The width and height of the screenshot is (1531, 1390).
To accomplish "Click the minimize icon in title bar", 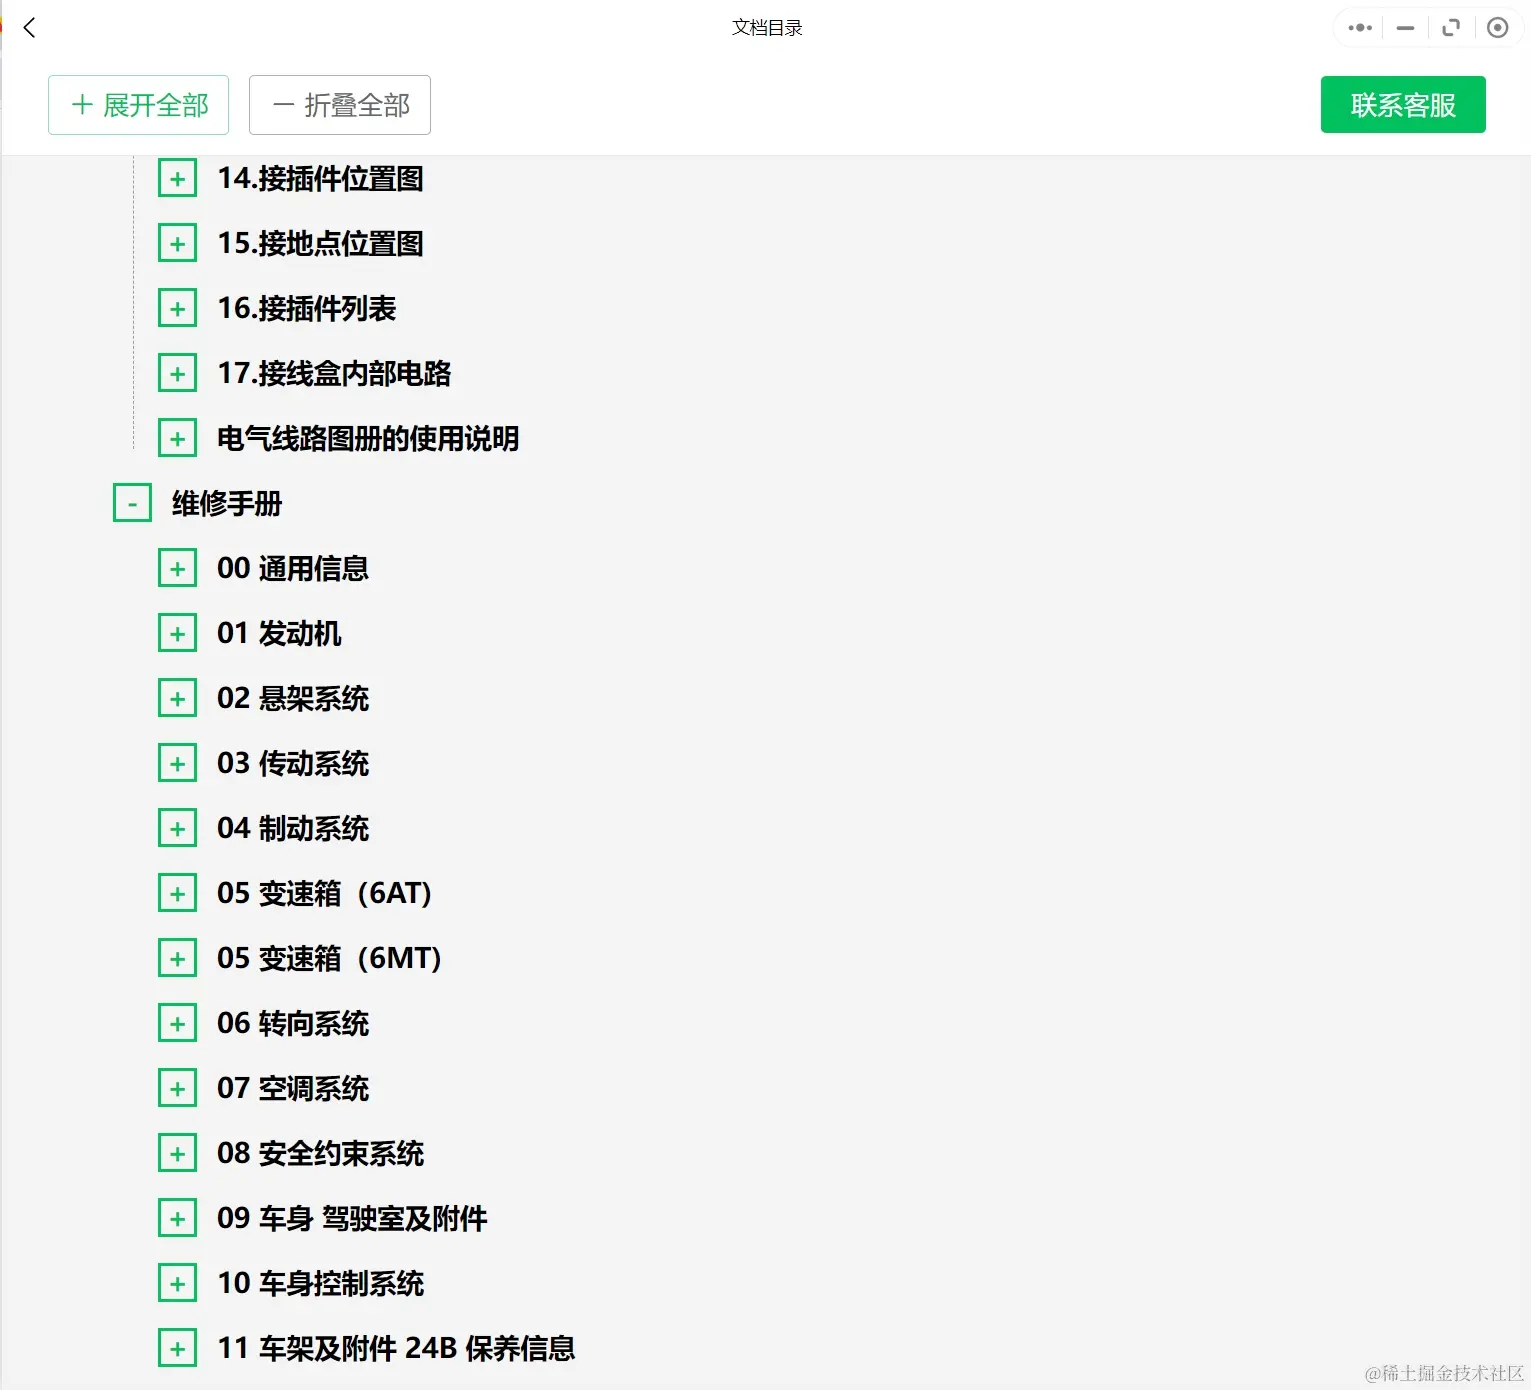I will click(x=1404, y=27).
